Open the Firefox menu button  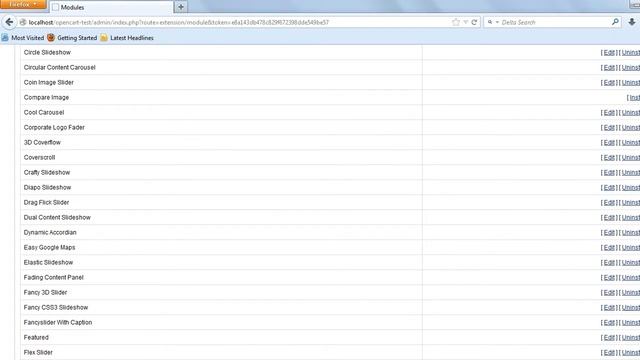pos(23,4)
